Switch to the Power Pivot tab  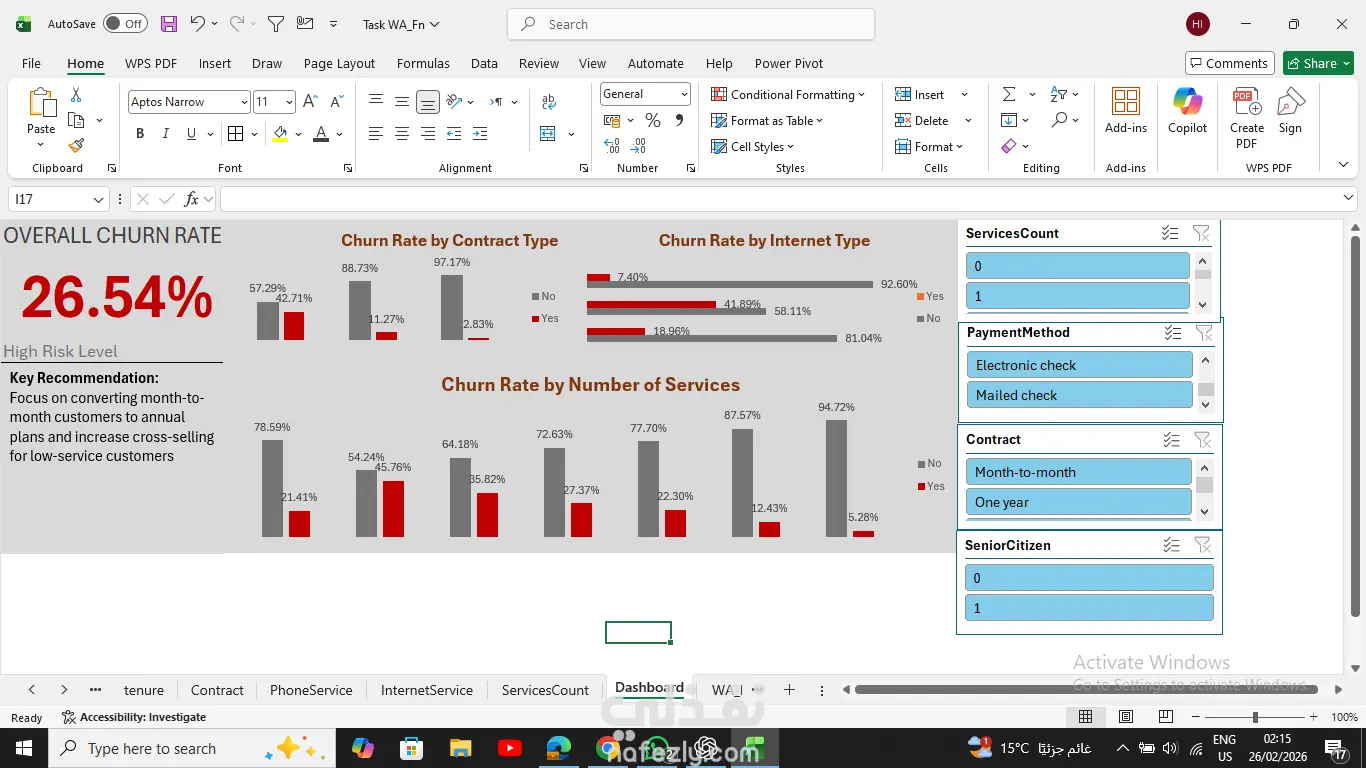coord(789,63)
